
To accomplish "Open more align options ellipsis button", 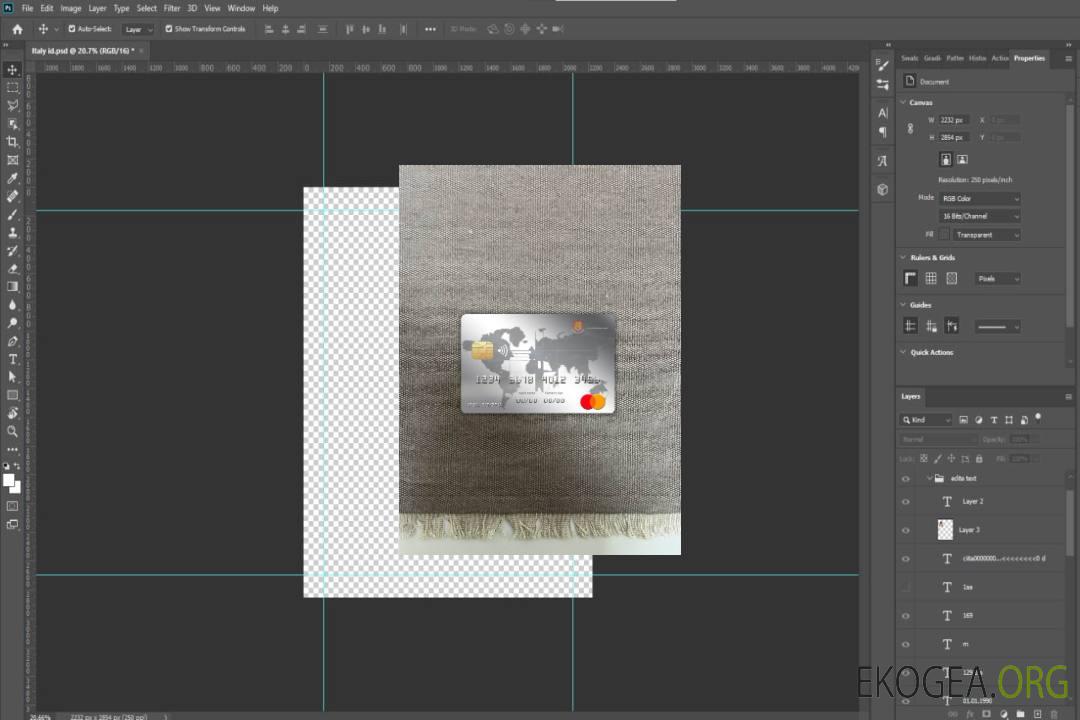I will pyautogui.click(x=430, y=29).
